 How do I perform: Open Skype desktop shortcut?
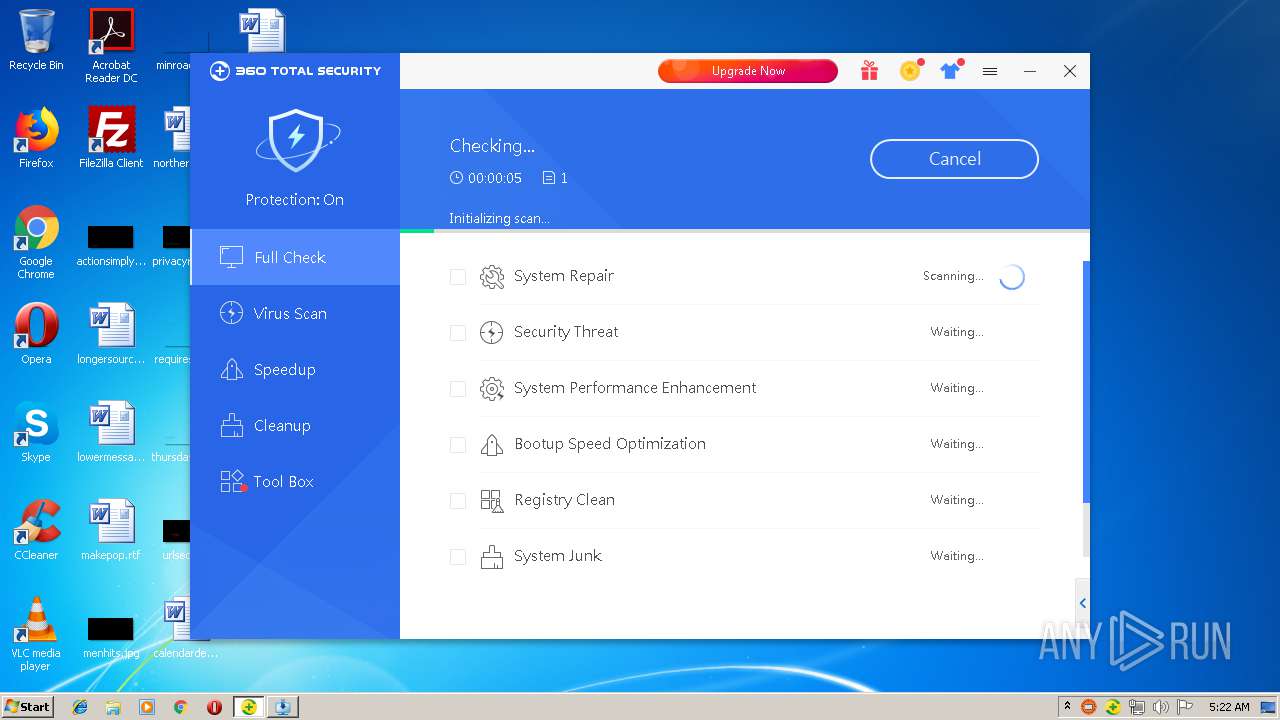point(36,432)
